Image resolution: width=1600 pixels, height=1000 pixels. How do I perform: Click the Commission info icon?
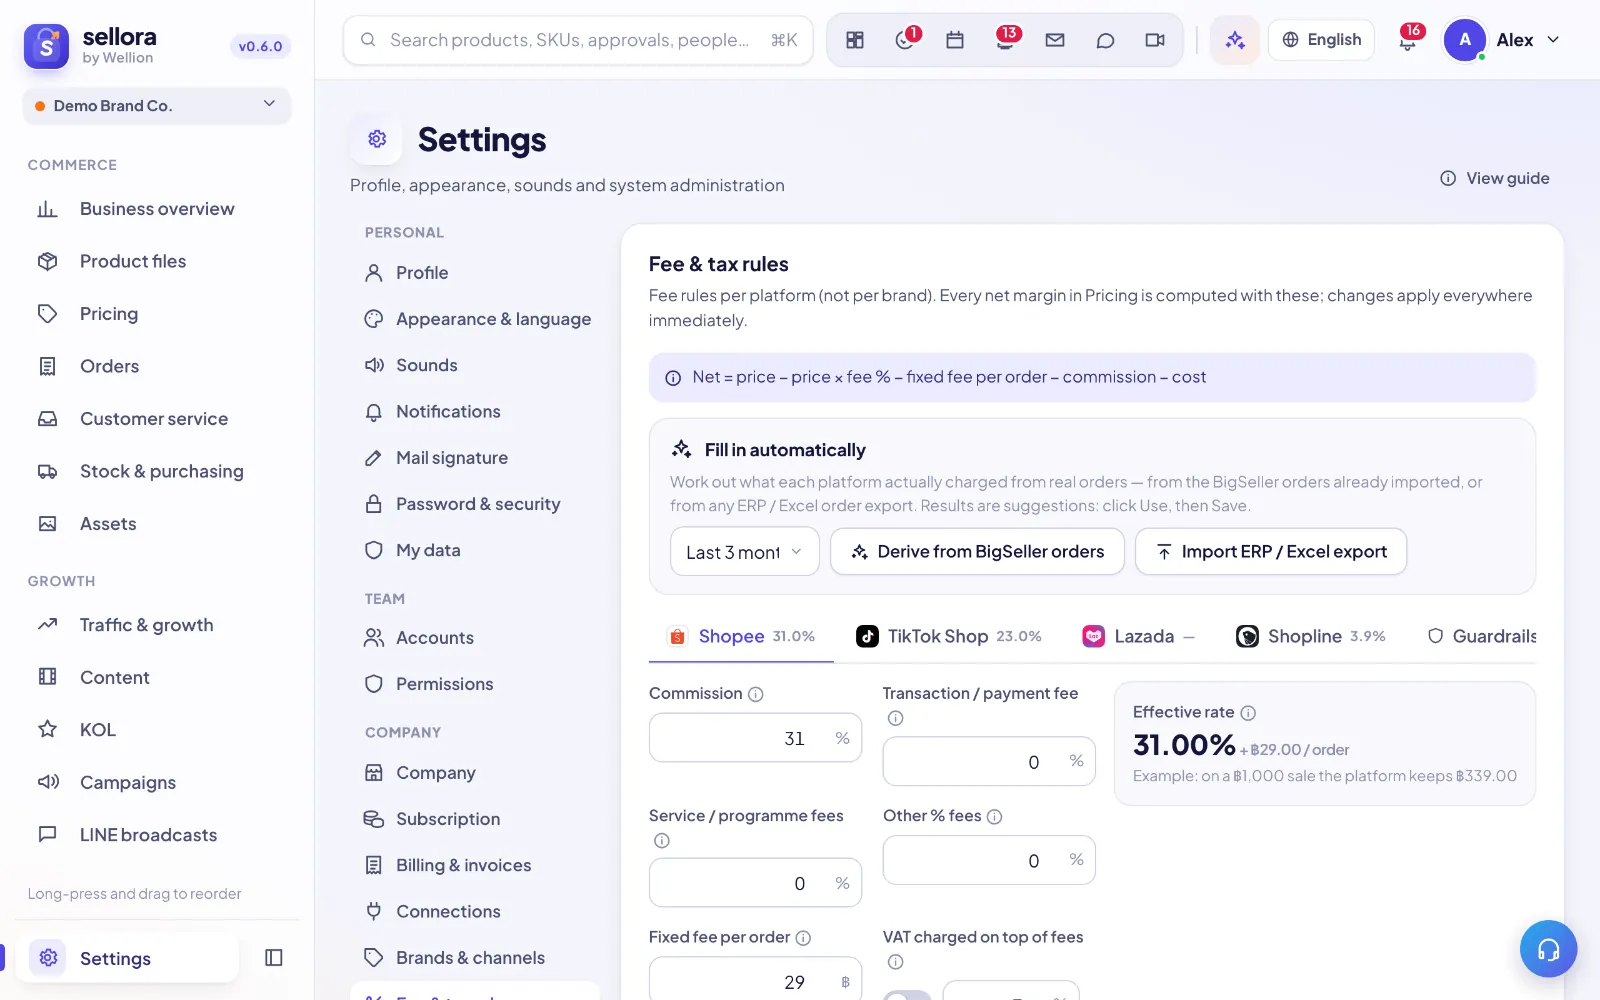(756, 694)
